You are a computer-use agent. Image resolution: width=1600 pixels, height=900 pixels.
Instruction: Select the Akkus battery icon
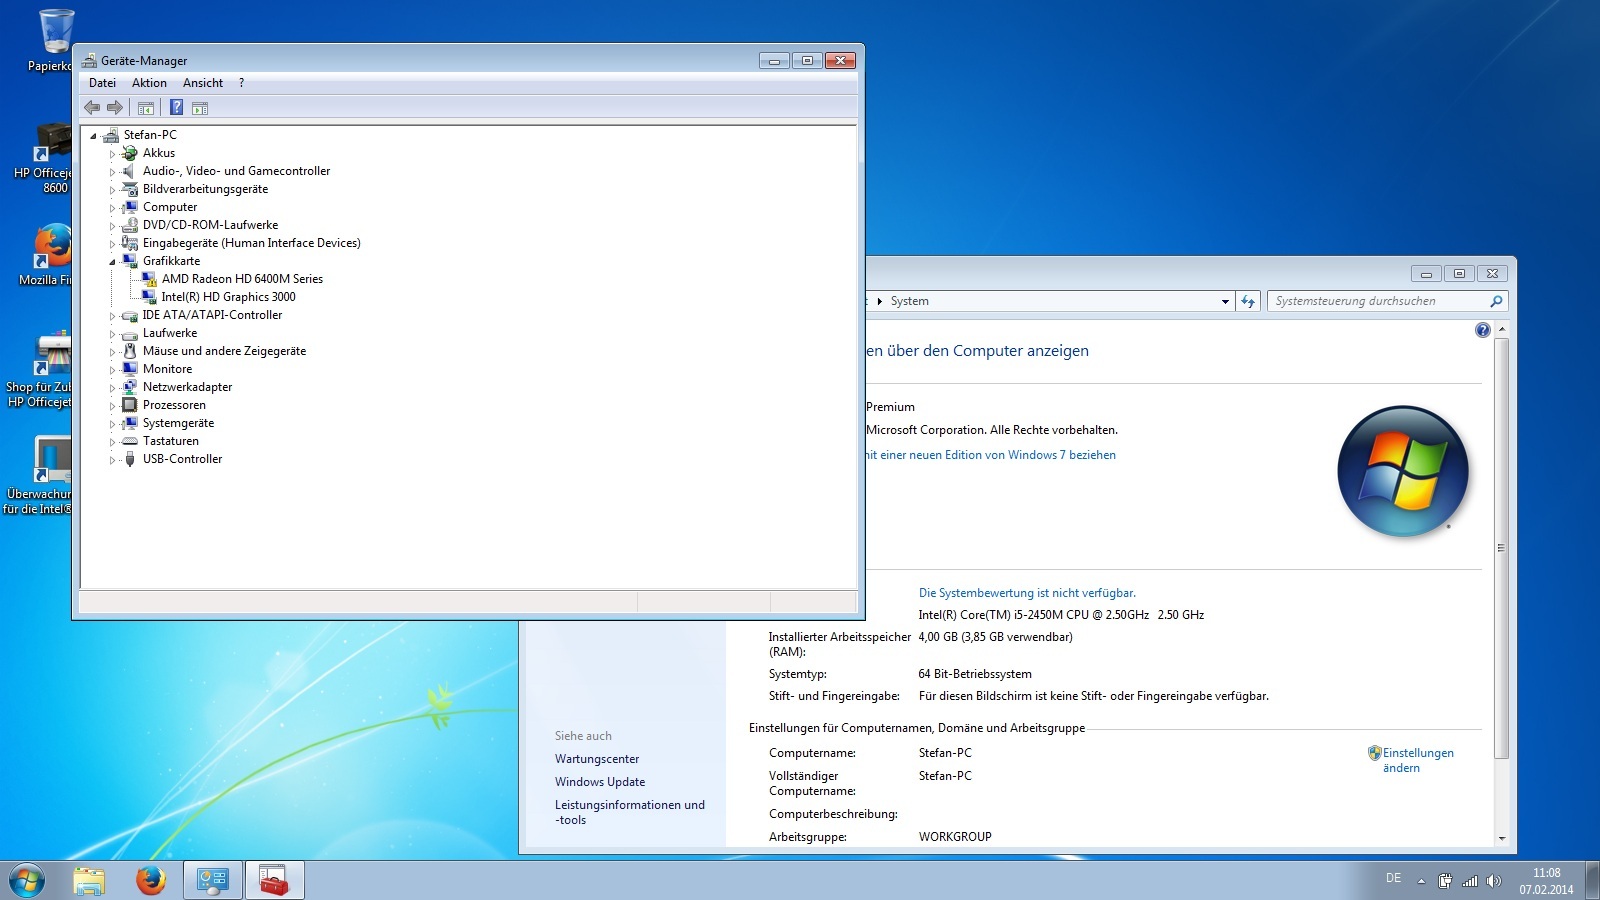[x=129, y=153]
